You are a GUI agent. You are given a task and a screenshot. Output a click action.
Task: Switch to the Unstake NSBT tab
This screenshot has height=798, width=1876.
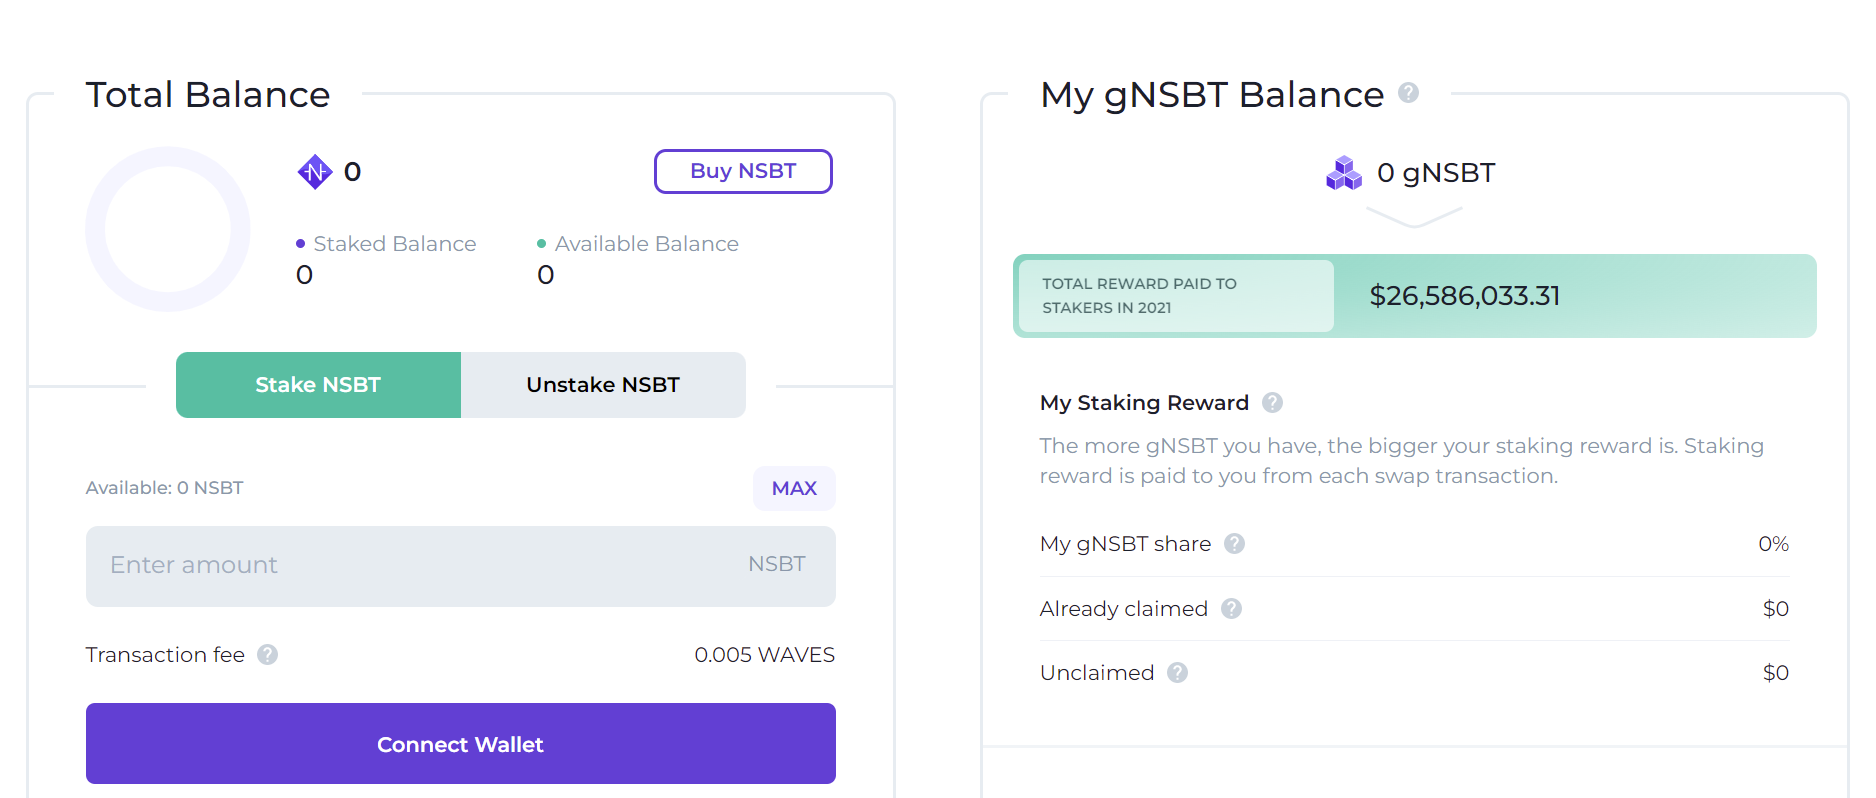pyautogui.click(x=603, y=385)
